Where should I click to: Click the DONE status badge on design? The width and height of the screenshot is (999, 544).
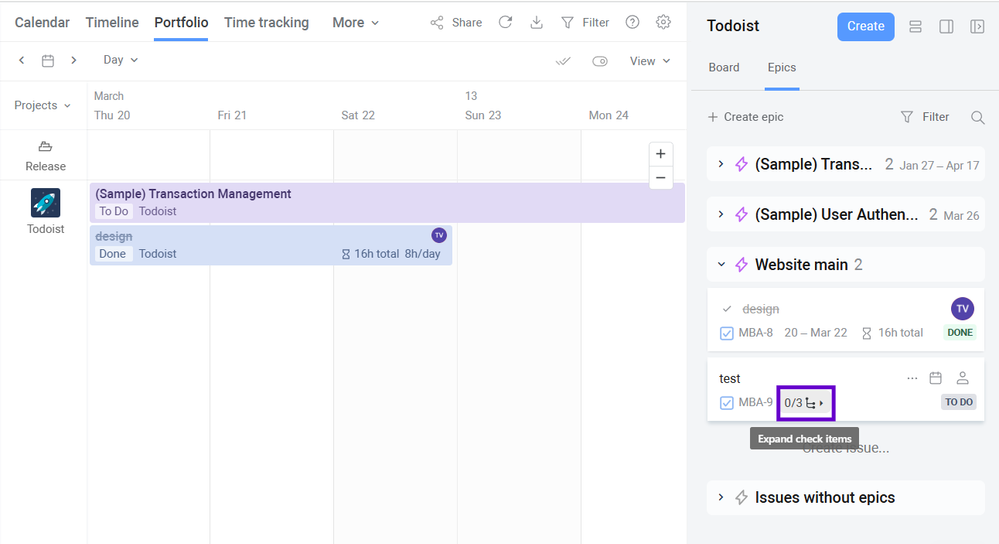point(960,333)
